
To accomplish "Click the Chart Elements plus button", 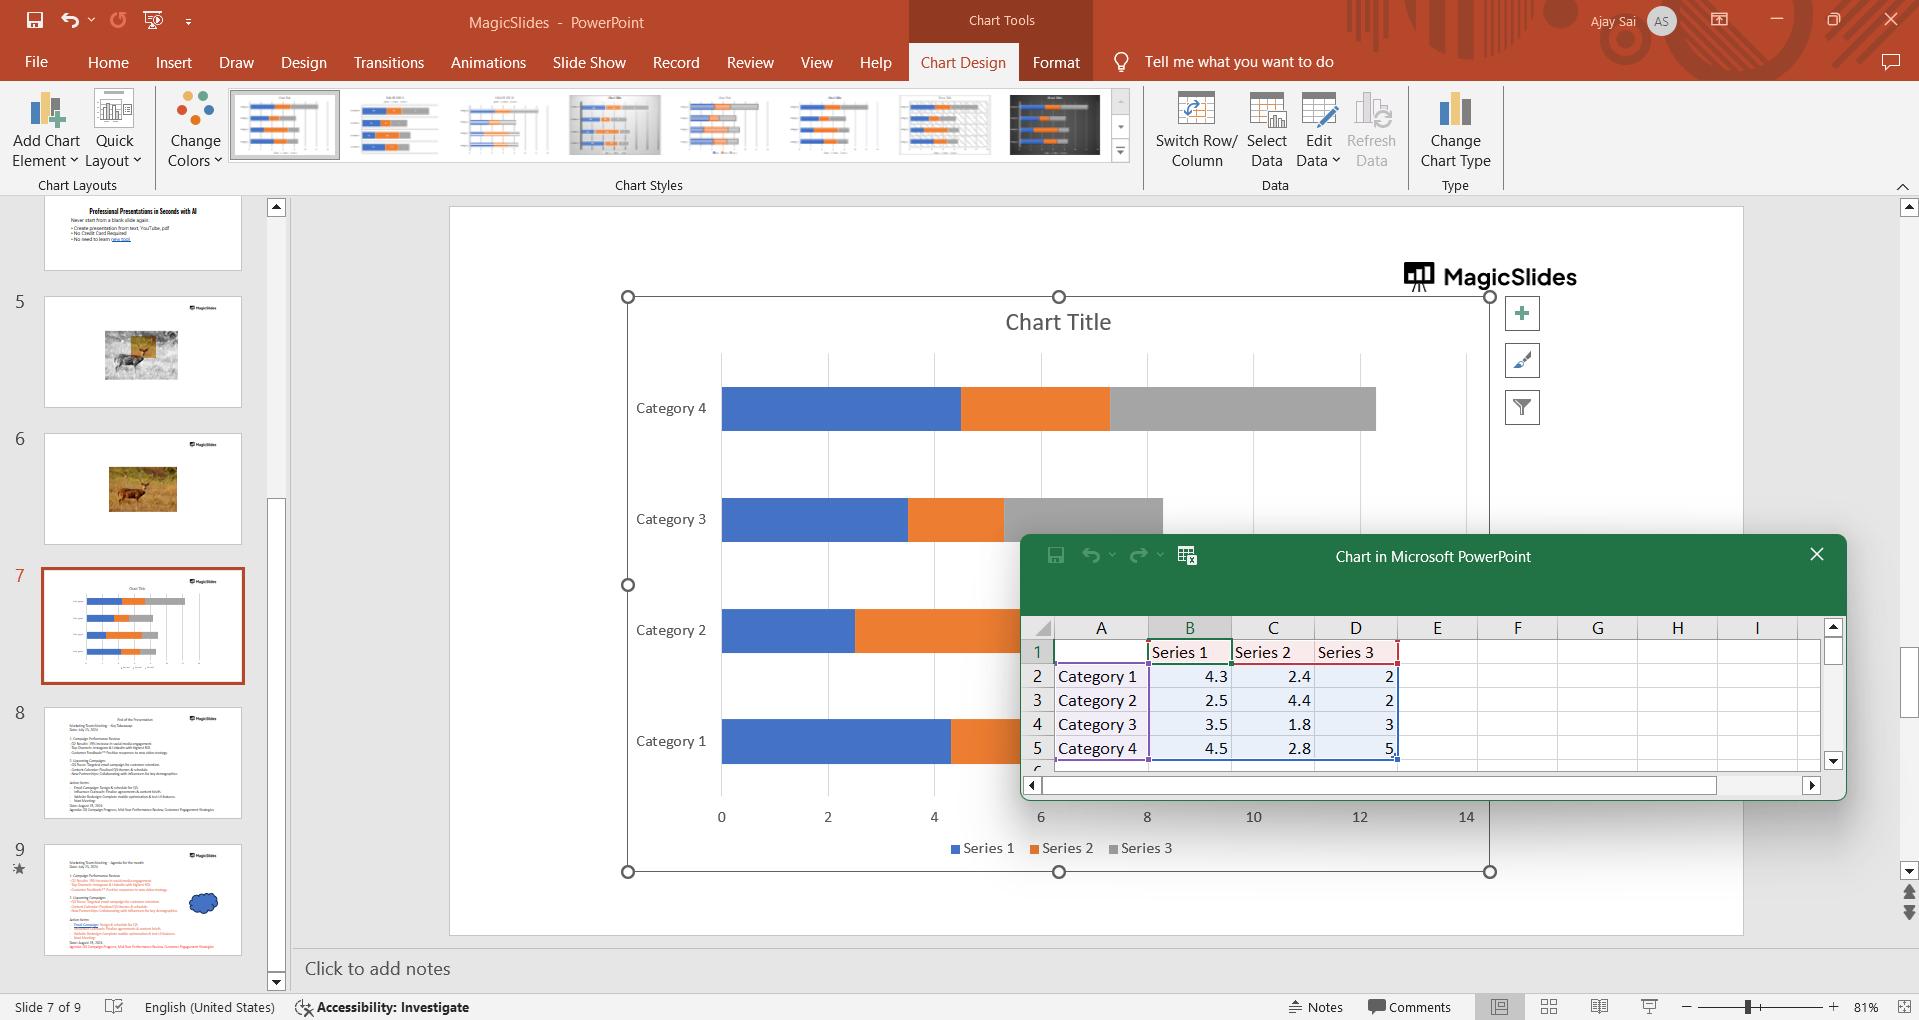I will click(1522, 314).
